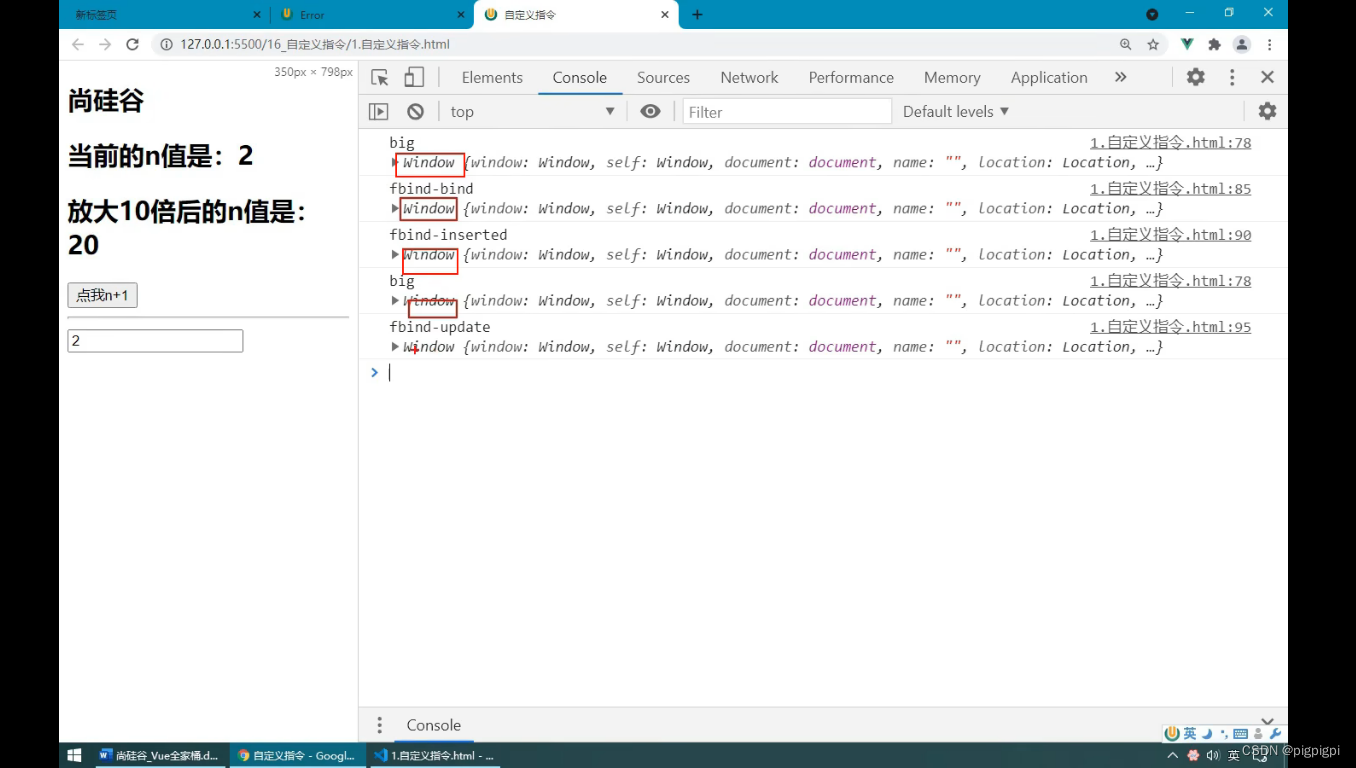
Task: Open the Vue devtools extension icon
Action: pos(1187,44)
